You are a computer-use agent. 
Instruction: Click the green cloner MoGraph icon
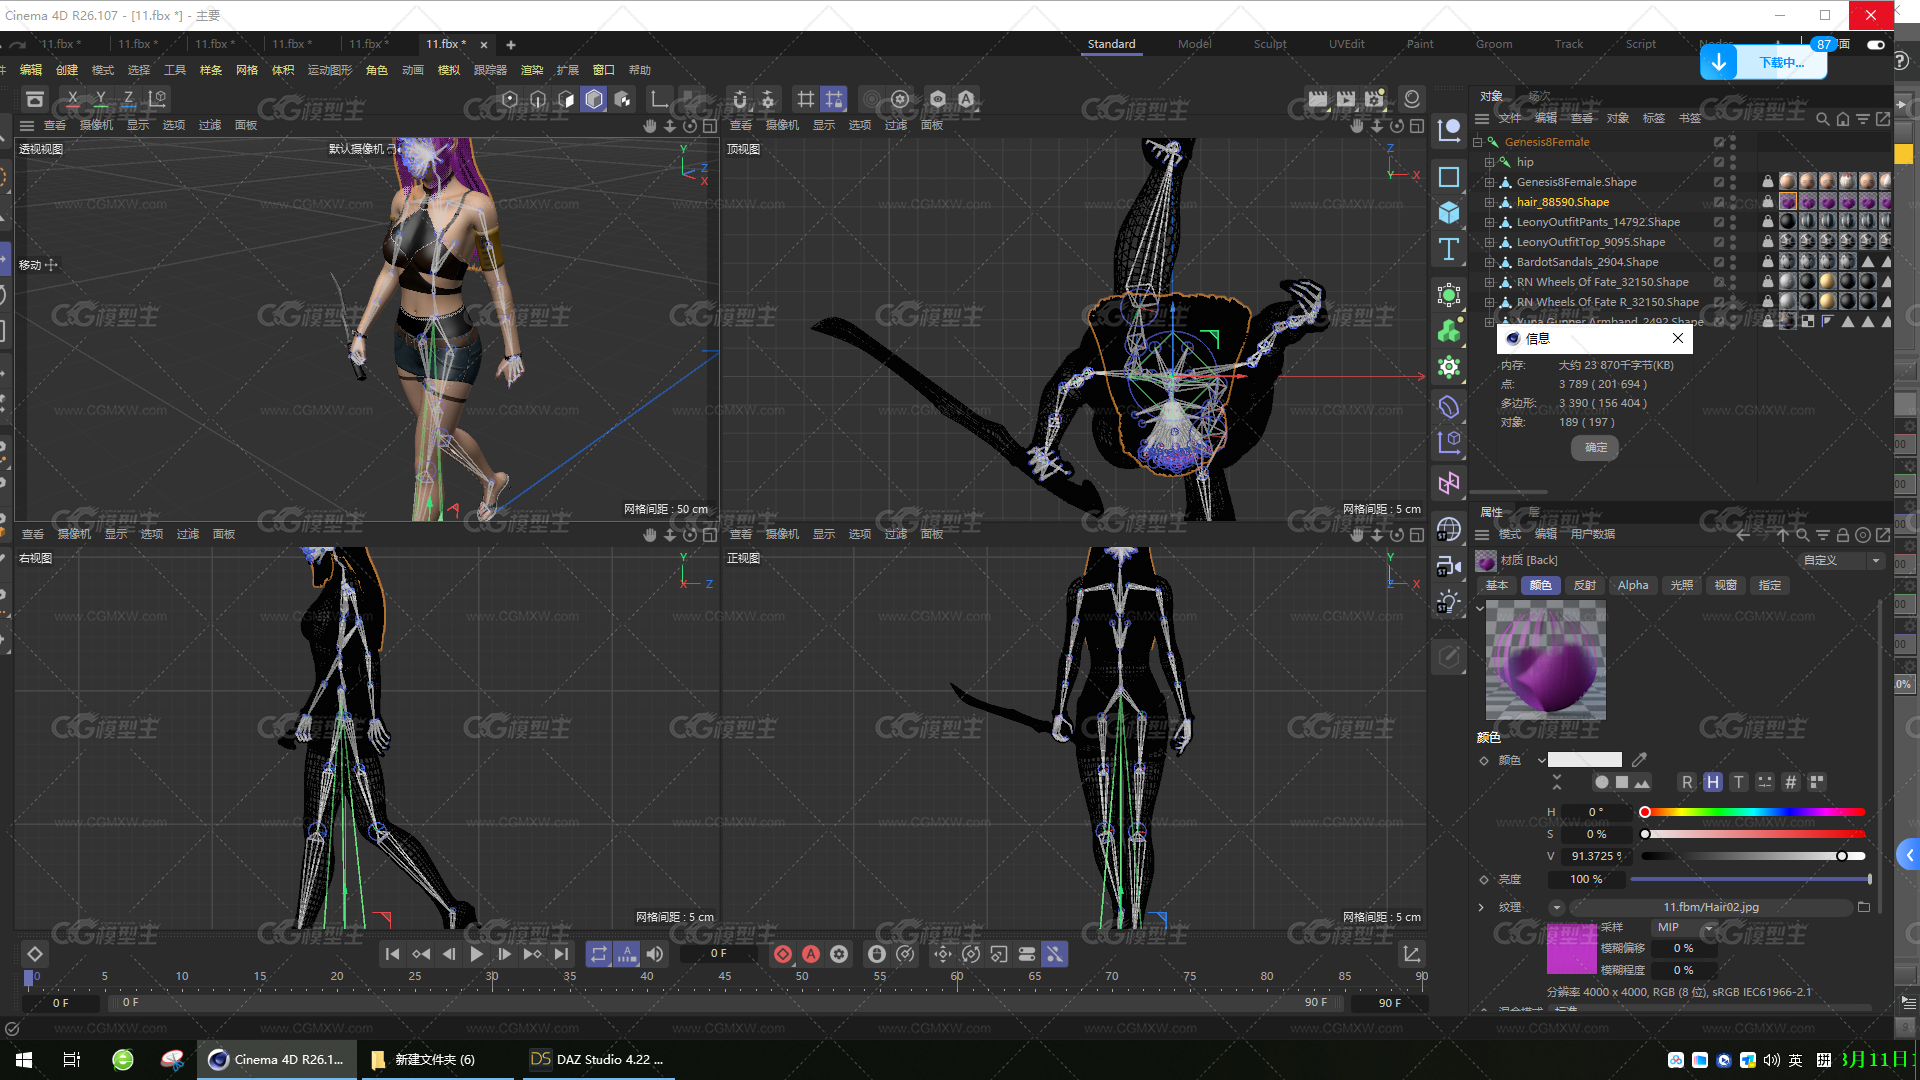pos(1449,330)
